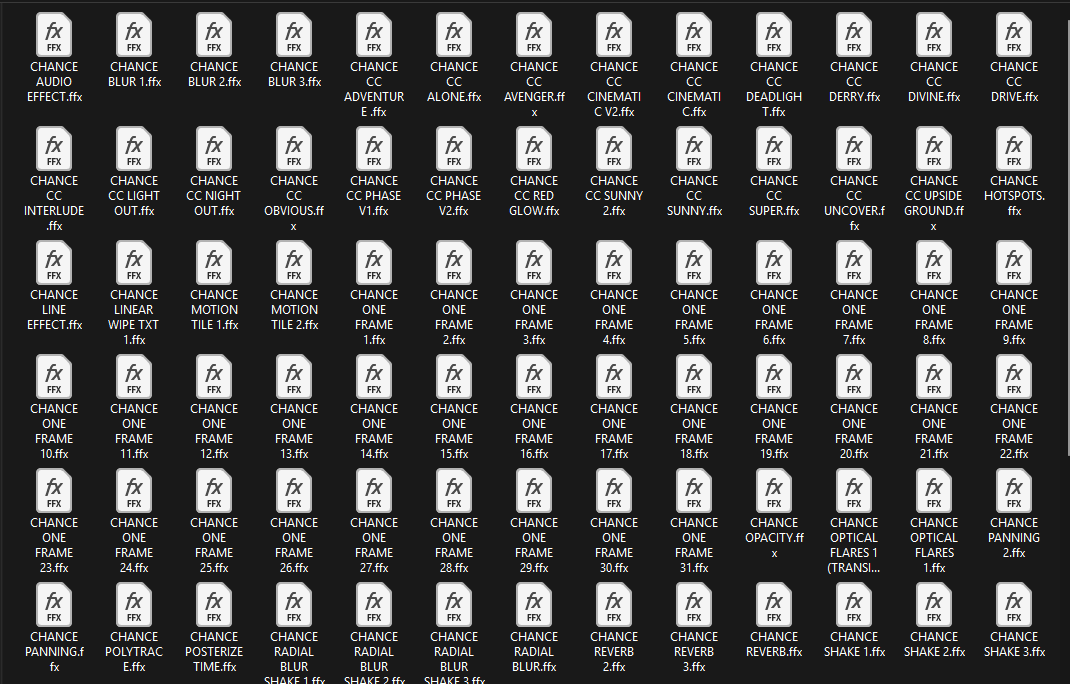Screen dimensions: 1070x684
Task: Select the CHANCE ONE FRAME 31.ffx icon
Action: pyautogui.click(x=694, y=490)
